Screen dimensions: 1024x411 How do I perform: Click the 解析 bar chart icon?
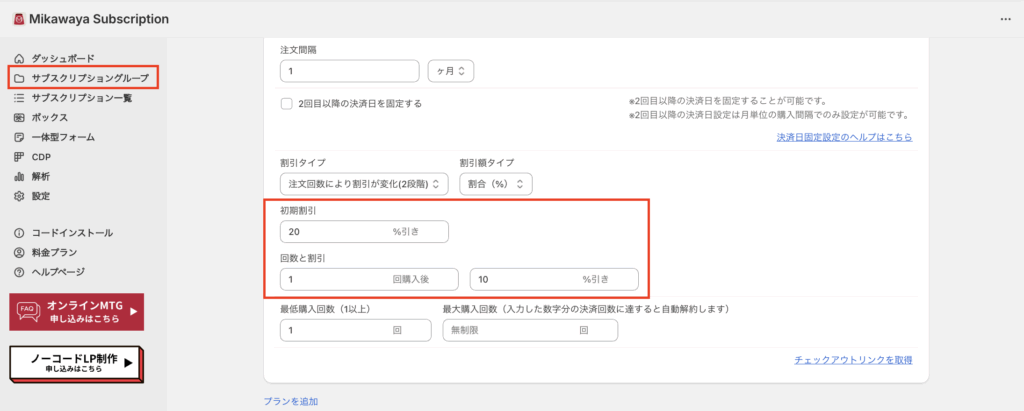point(20,176)
